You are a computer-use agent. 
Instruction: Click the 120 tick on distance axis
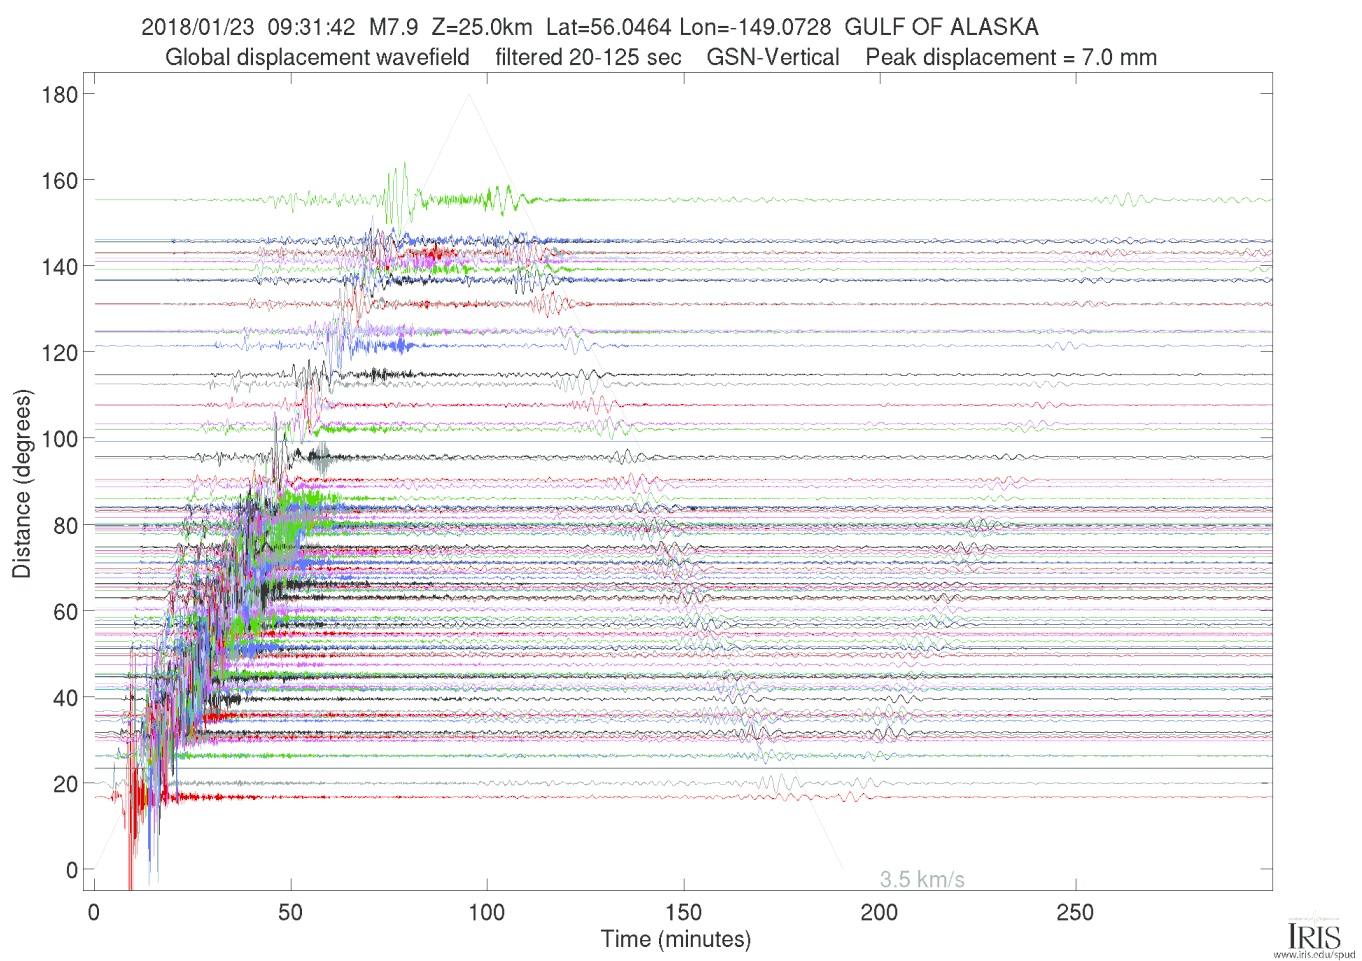coord(59,353)
